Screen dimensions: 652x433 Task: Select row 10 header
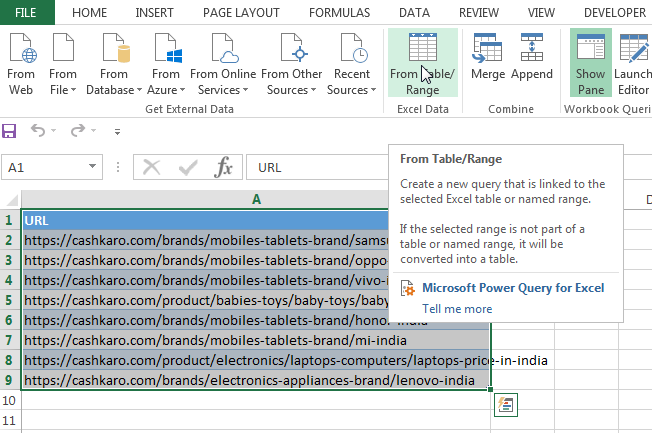pyautogui.click(x=10, y=400)
